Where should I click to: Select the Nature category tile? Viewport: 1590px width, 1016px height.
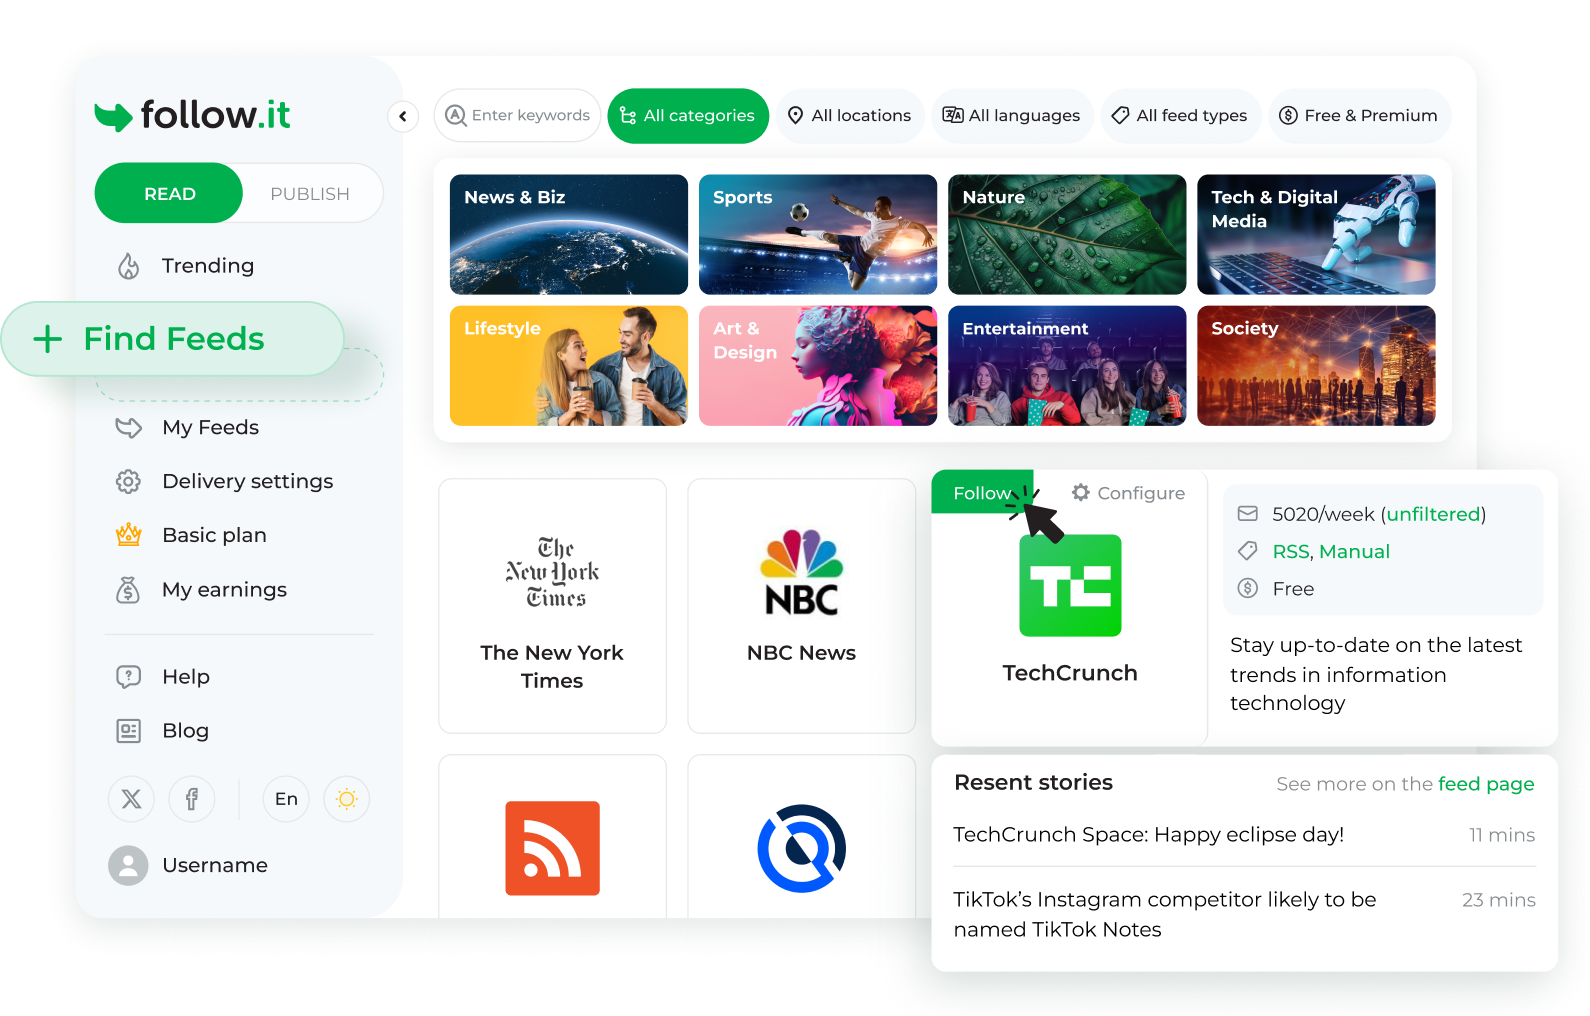click(1067, 235)
